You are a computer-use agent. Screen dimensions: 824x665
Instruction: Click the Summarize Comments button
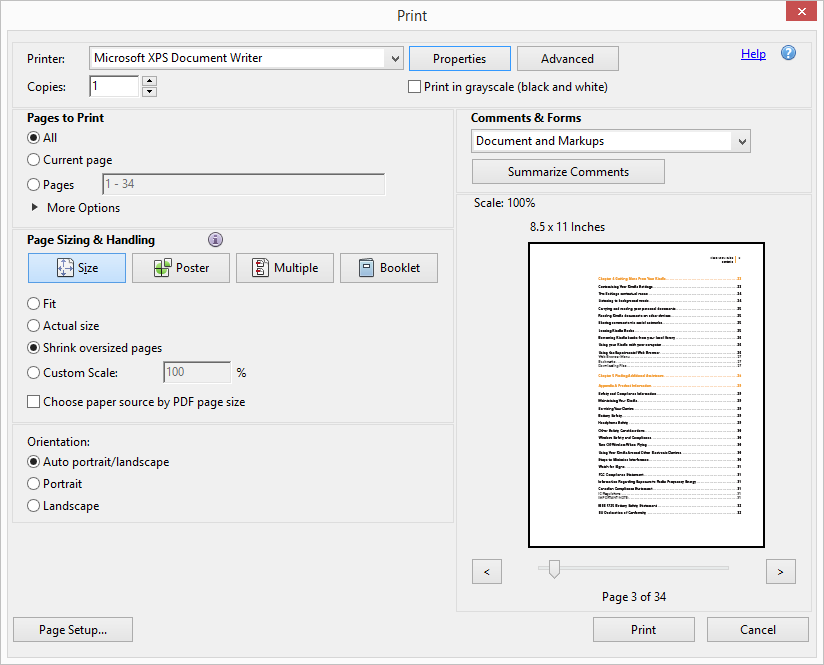pos(568,172)
